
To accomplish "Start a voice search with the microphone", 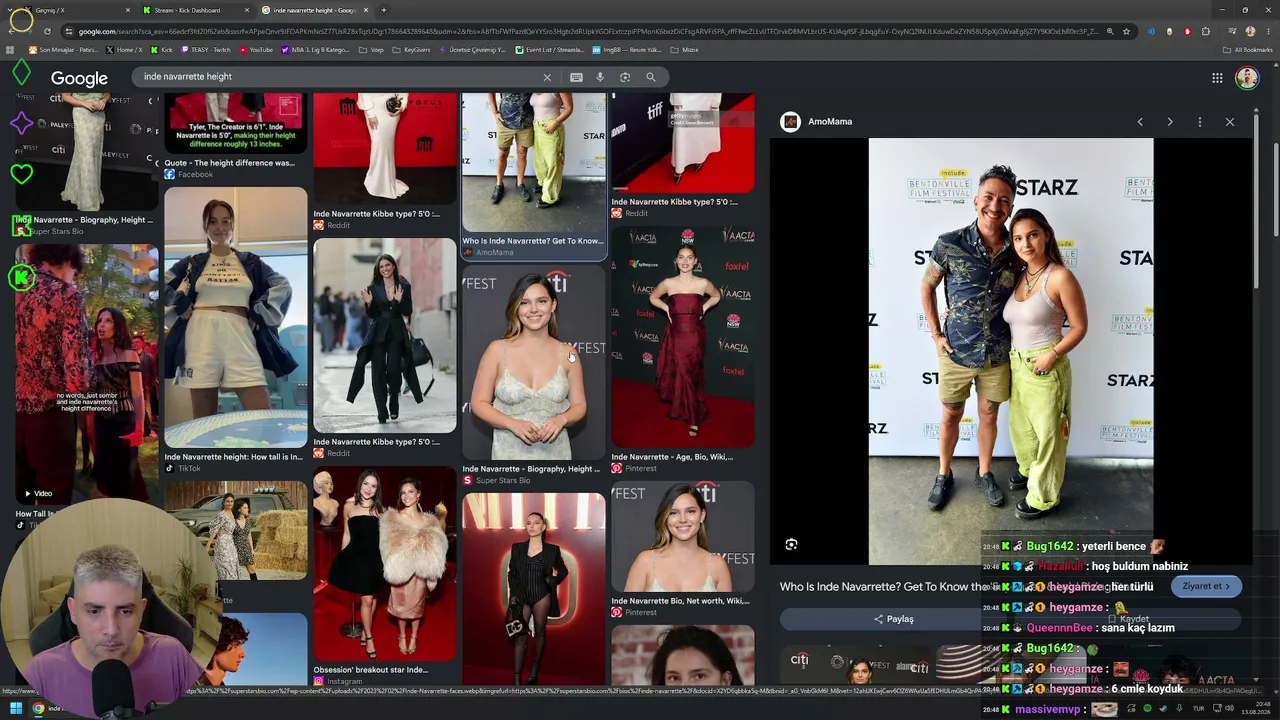I will [x=600, y=77].
